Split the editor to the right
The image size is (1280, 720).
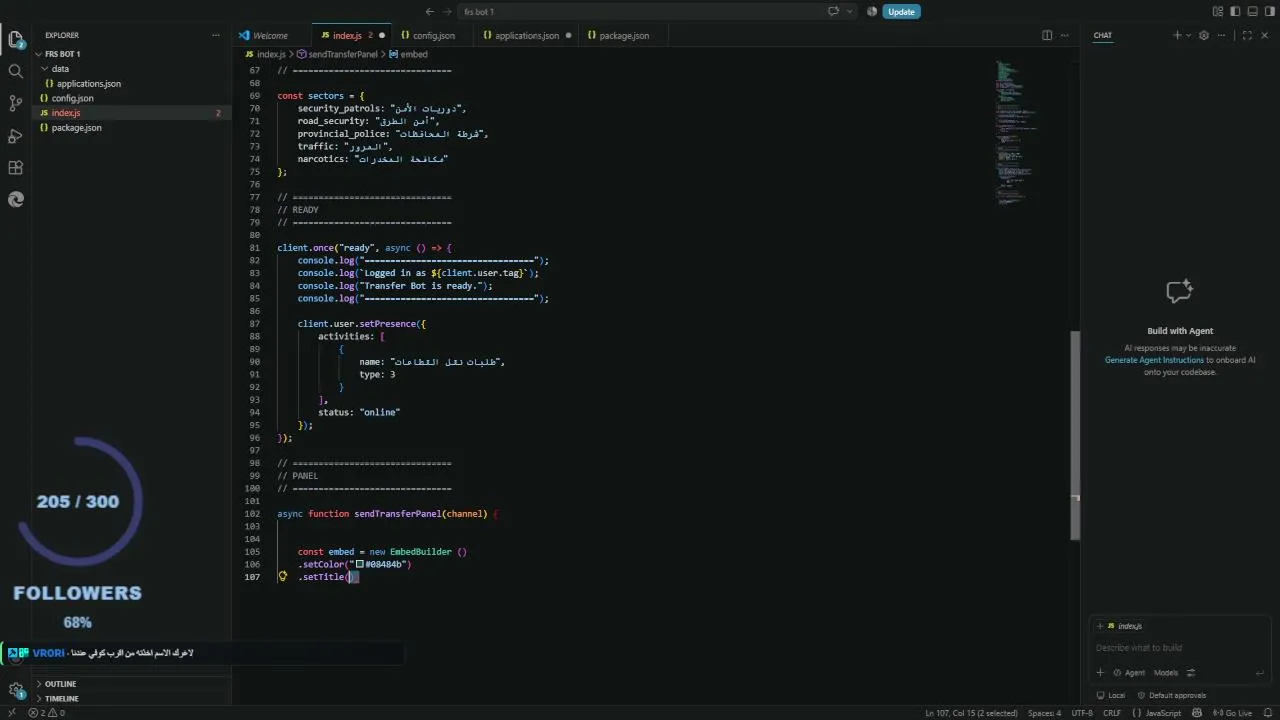(1047, 35)
